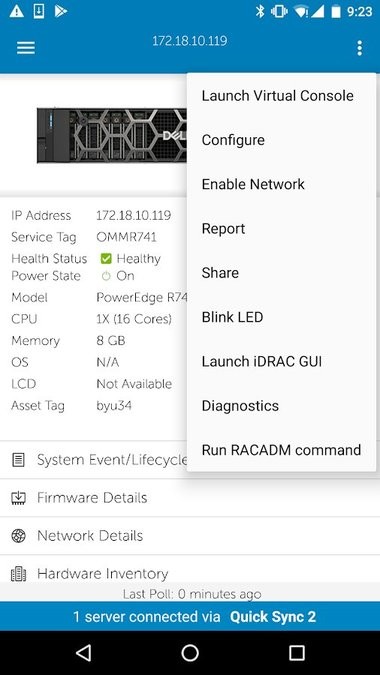
Task: Tap the Android home circle button
Action: tap(190, 653)
